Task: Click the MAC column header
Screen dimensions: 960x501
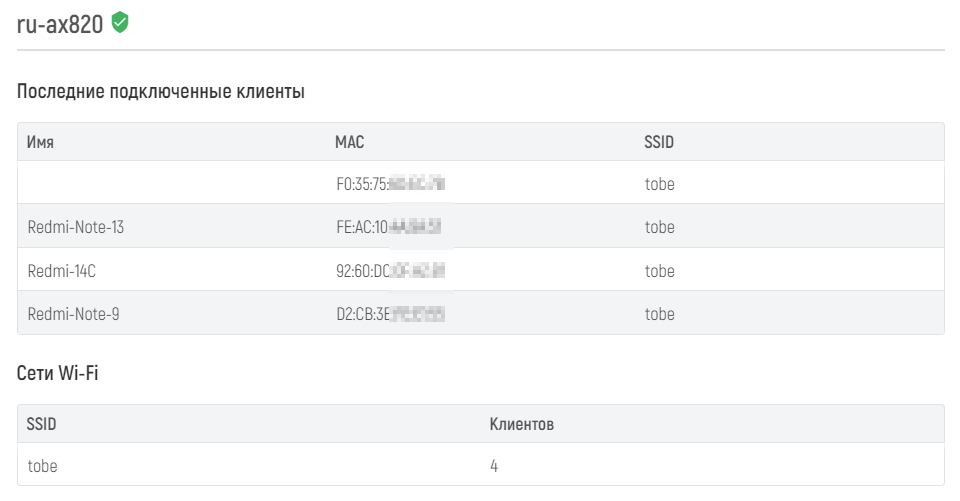Action: pos(350,142)
